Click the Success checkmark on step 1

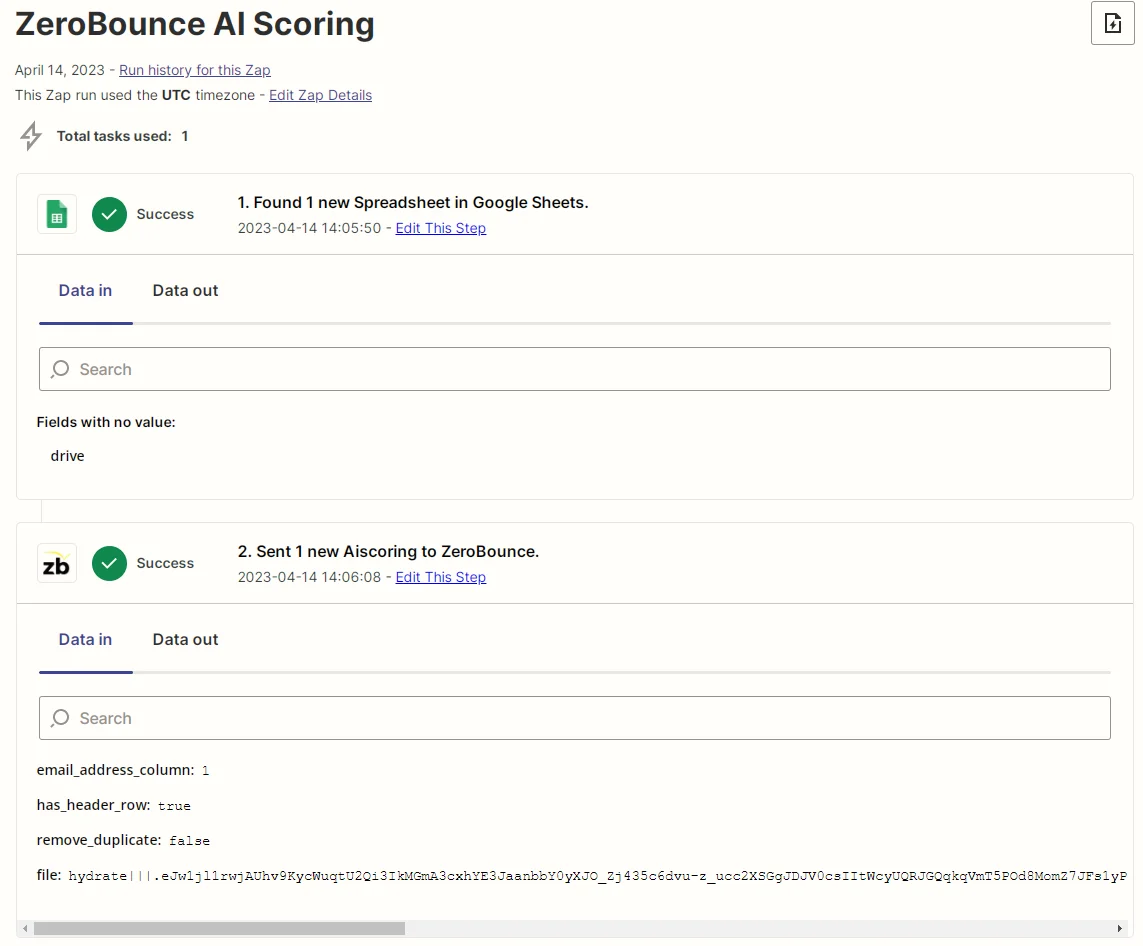[109, 214]
